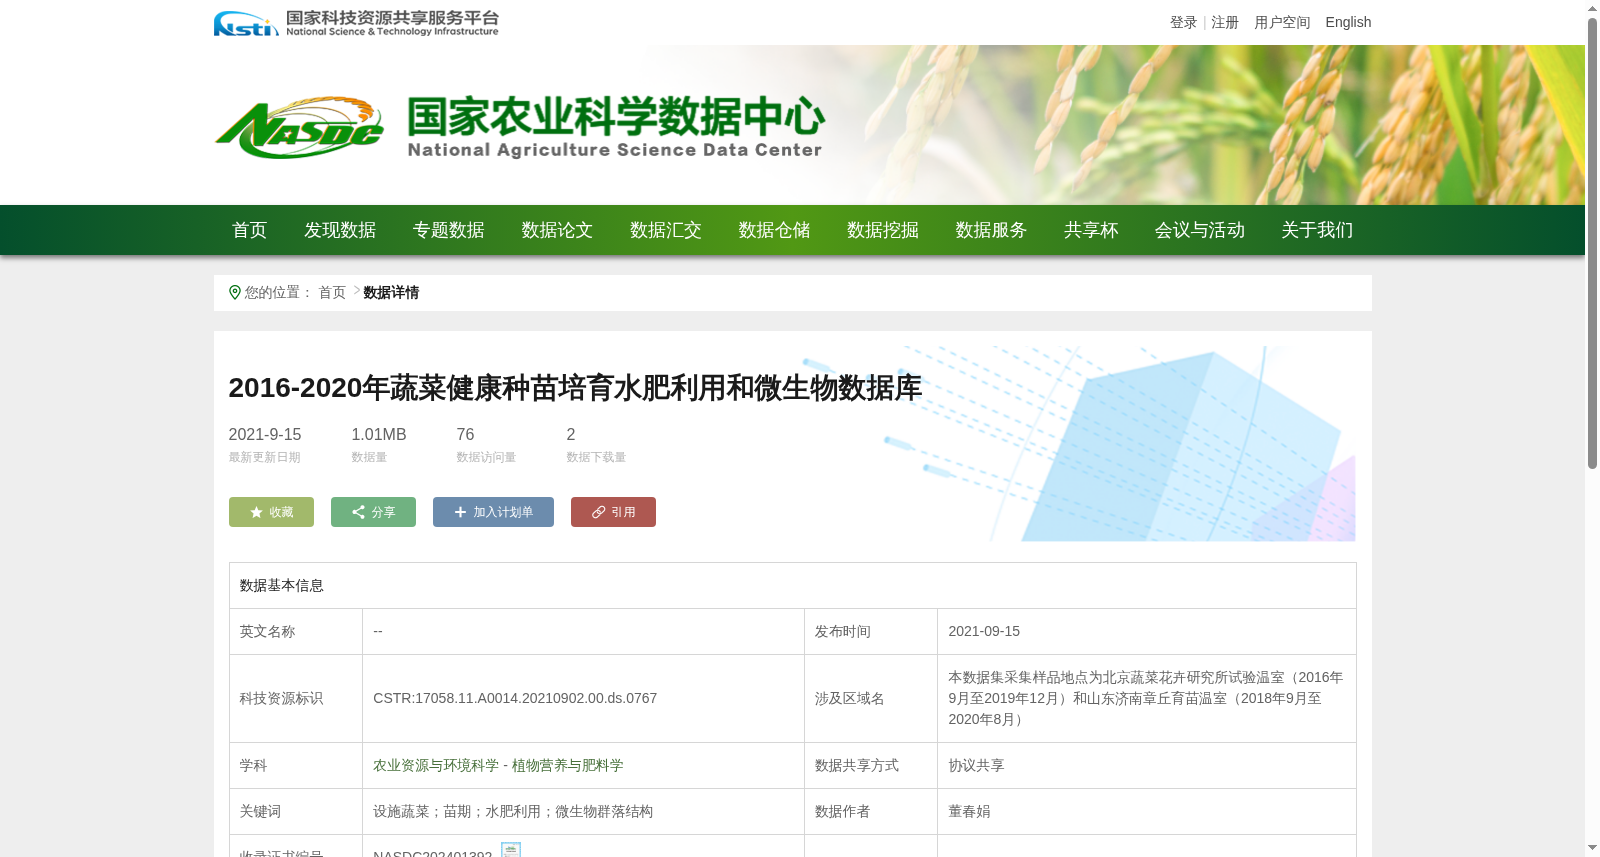Open 数据仓储 navigation menu
The image size is (1600, 857).
(774, 230)
